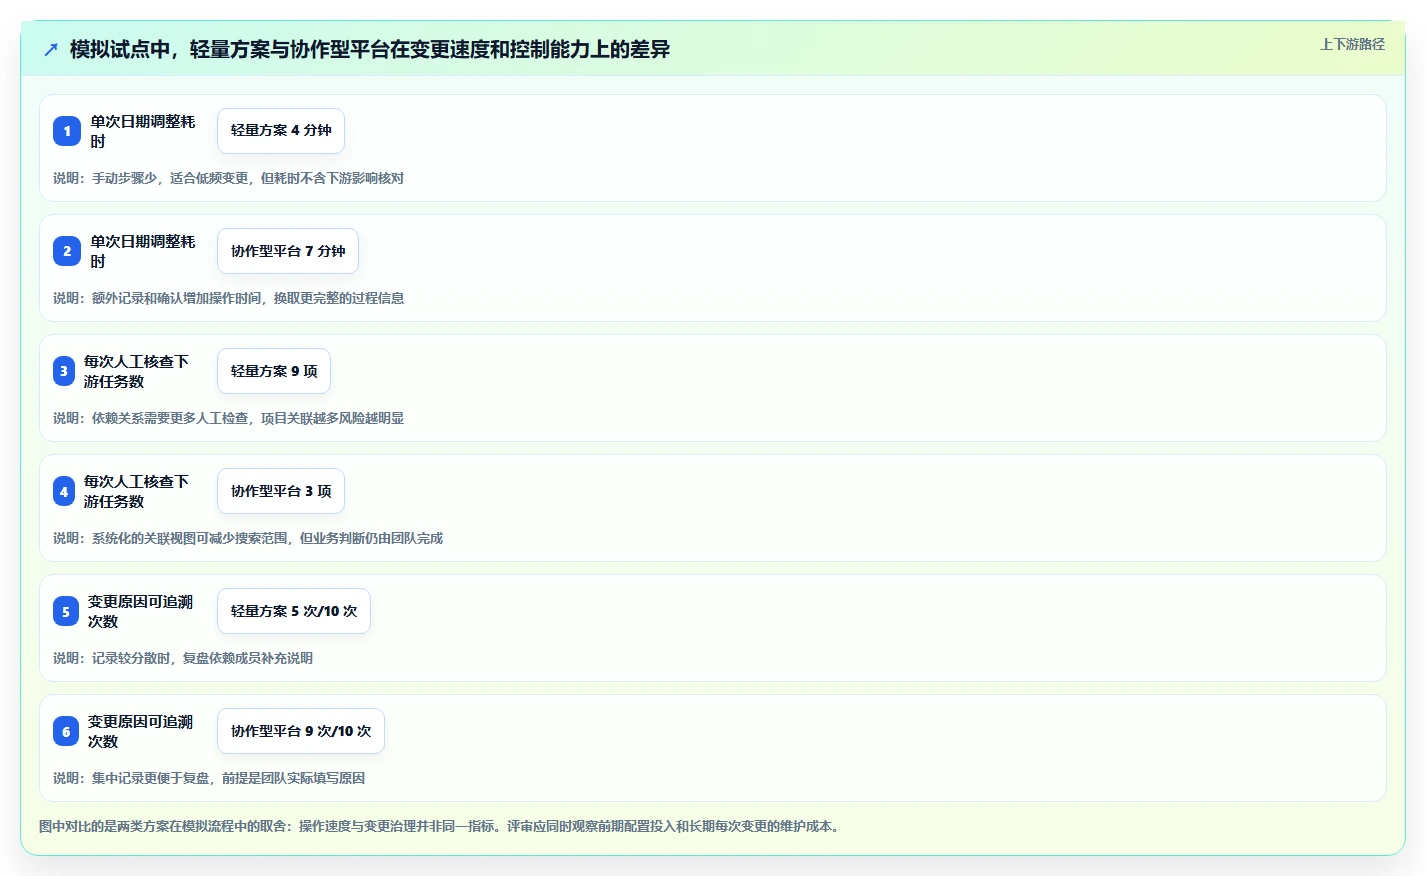1426x876 pixels.
Task: Click 每次人工核查下游任务数 label in row 4
Action: (136, 491)
